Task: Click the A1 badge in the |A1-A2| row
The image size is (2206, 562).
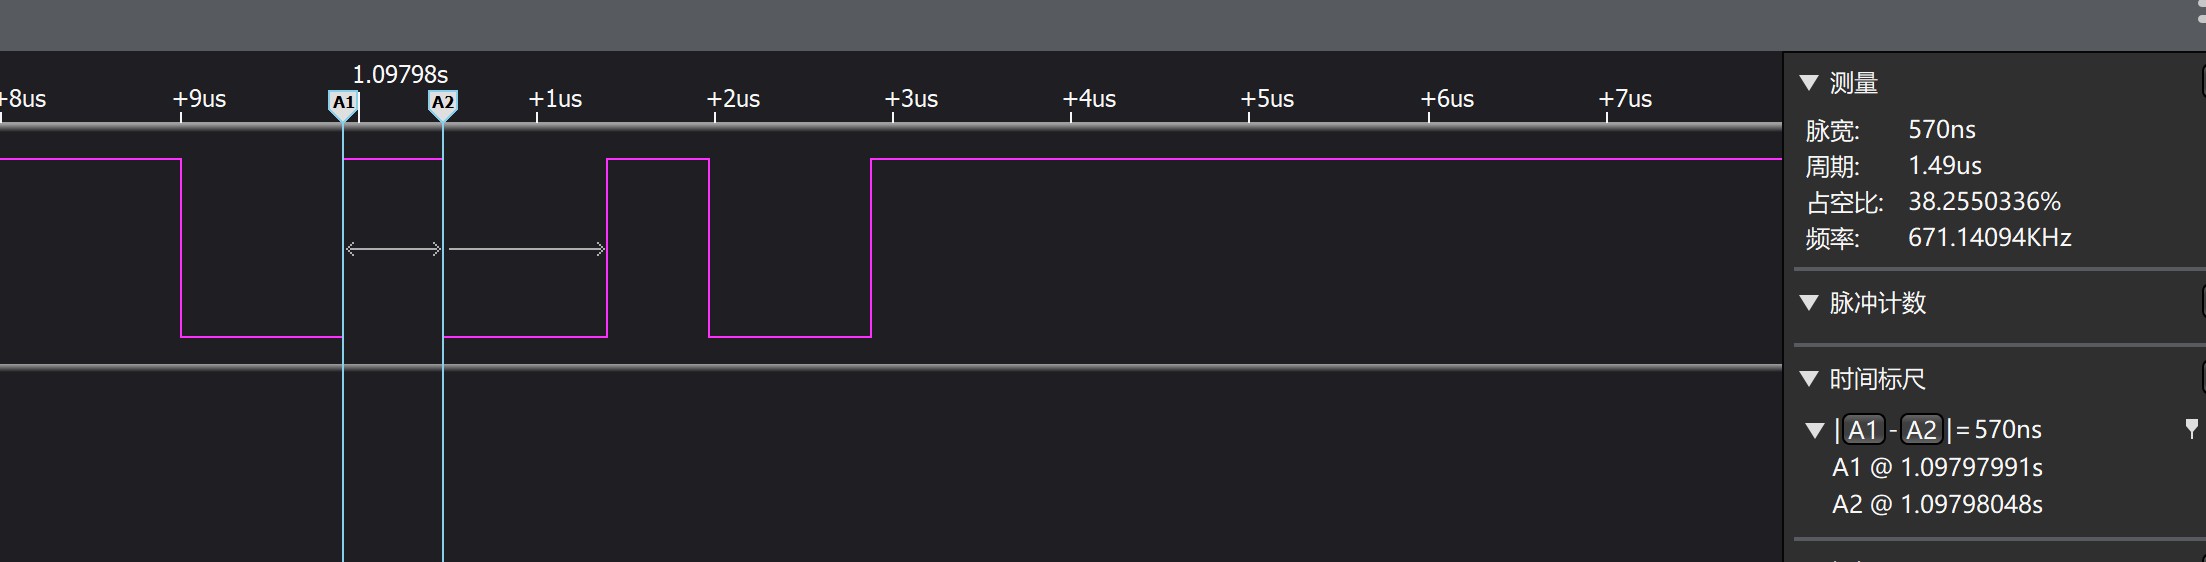Action: (x=1863, y=430)
